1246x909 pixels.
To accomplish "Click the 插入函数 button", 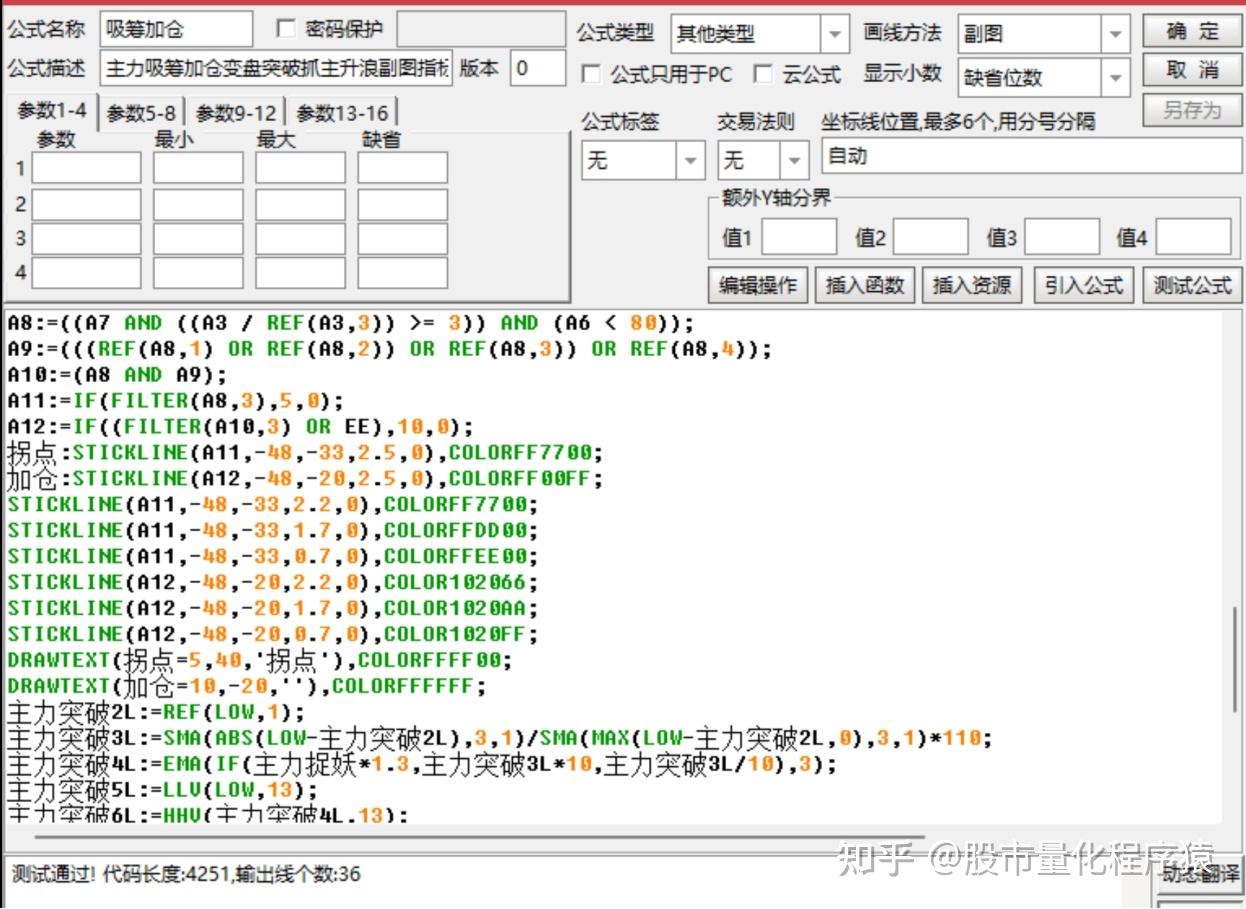I will pos(865,285).
